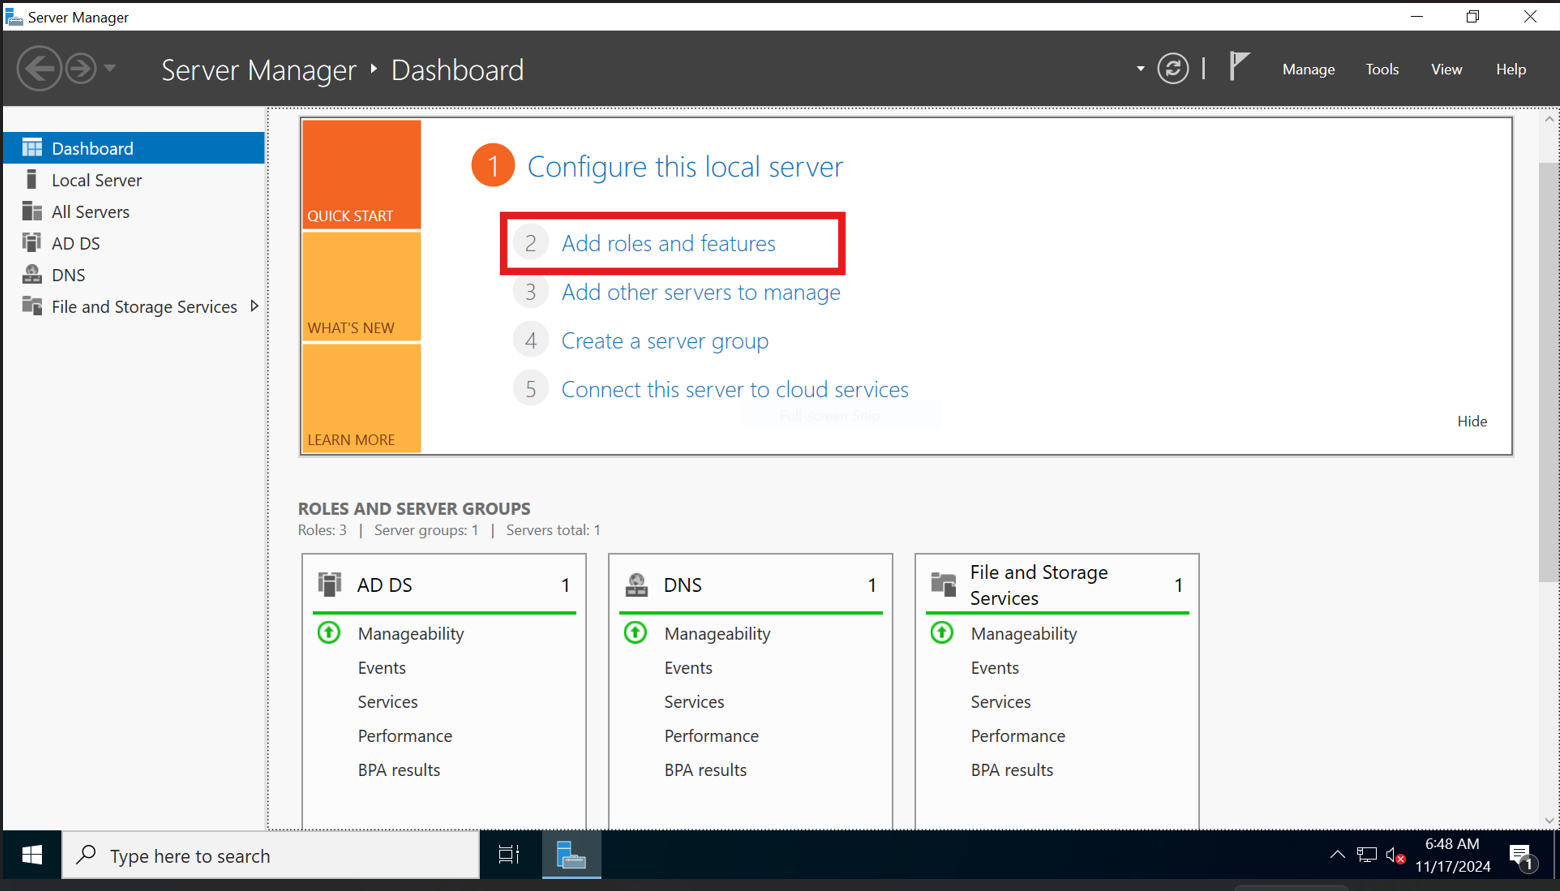Open DNS tile title
The width and height of the screenshot is (1560, 891).
click(x=683, y=585)
